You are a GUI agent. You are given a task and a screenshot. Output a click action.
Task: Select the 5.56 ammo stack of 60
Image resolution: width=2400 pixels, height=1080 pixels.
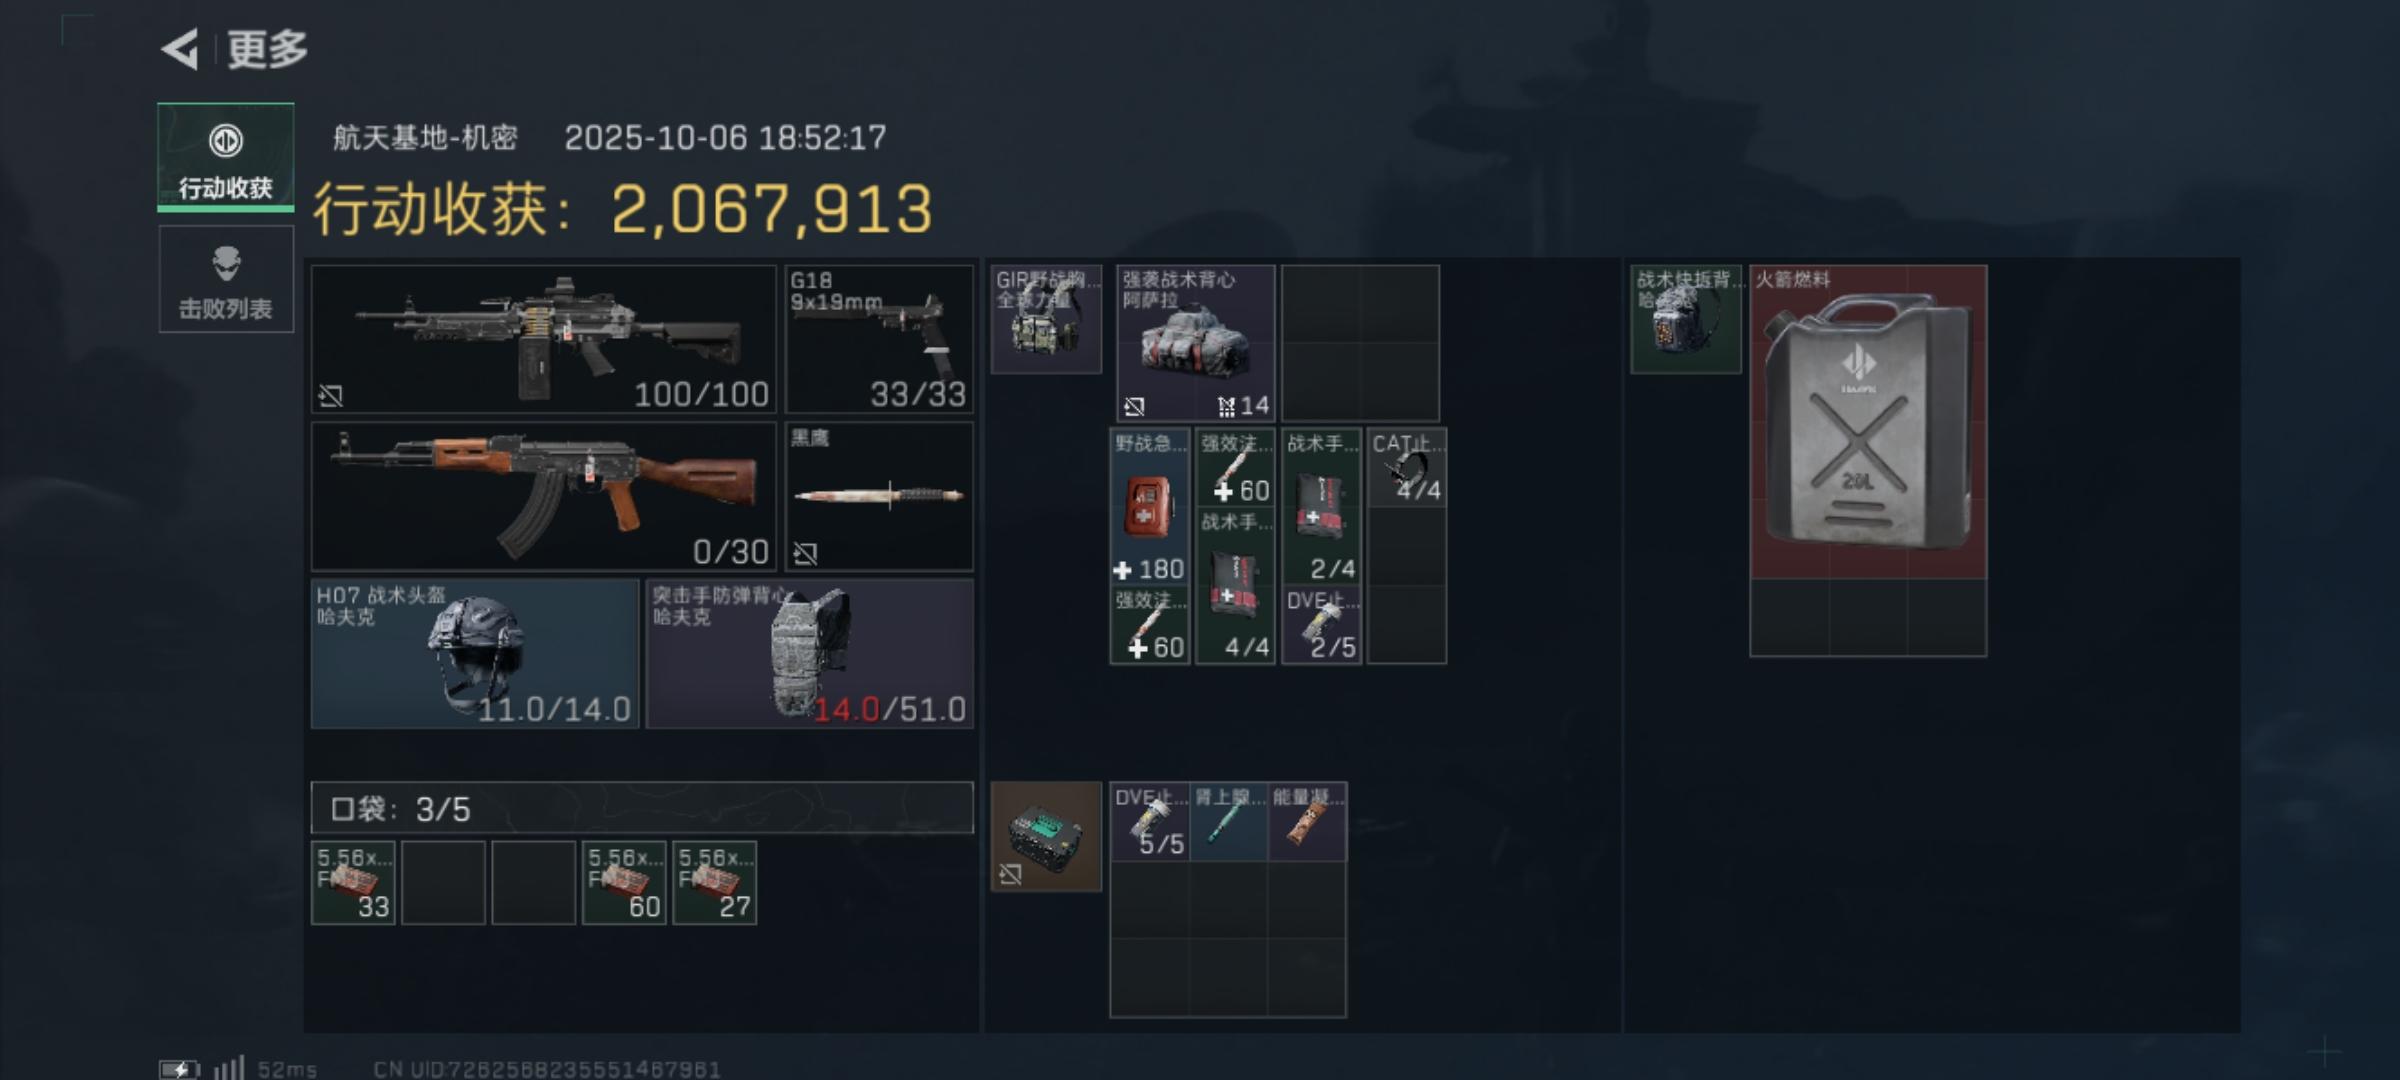click(x=624, y=883)
